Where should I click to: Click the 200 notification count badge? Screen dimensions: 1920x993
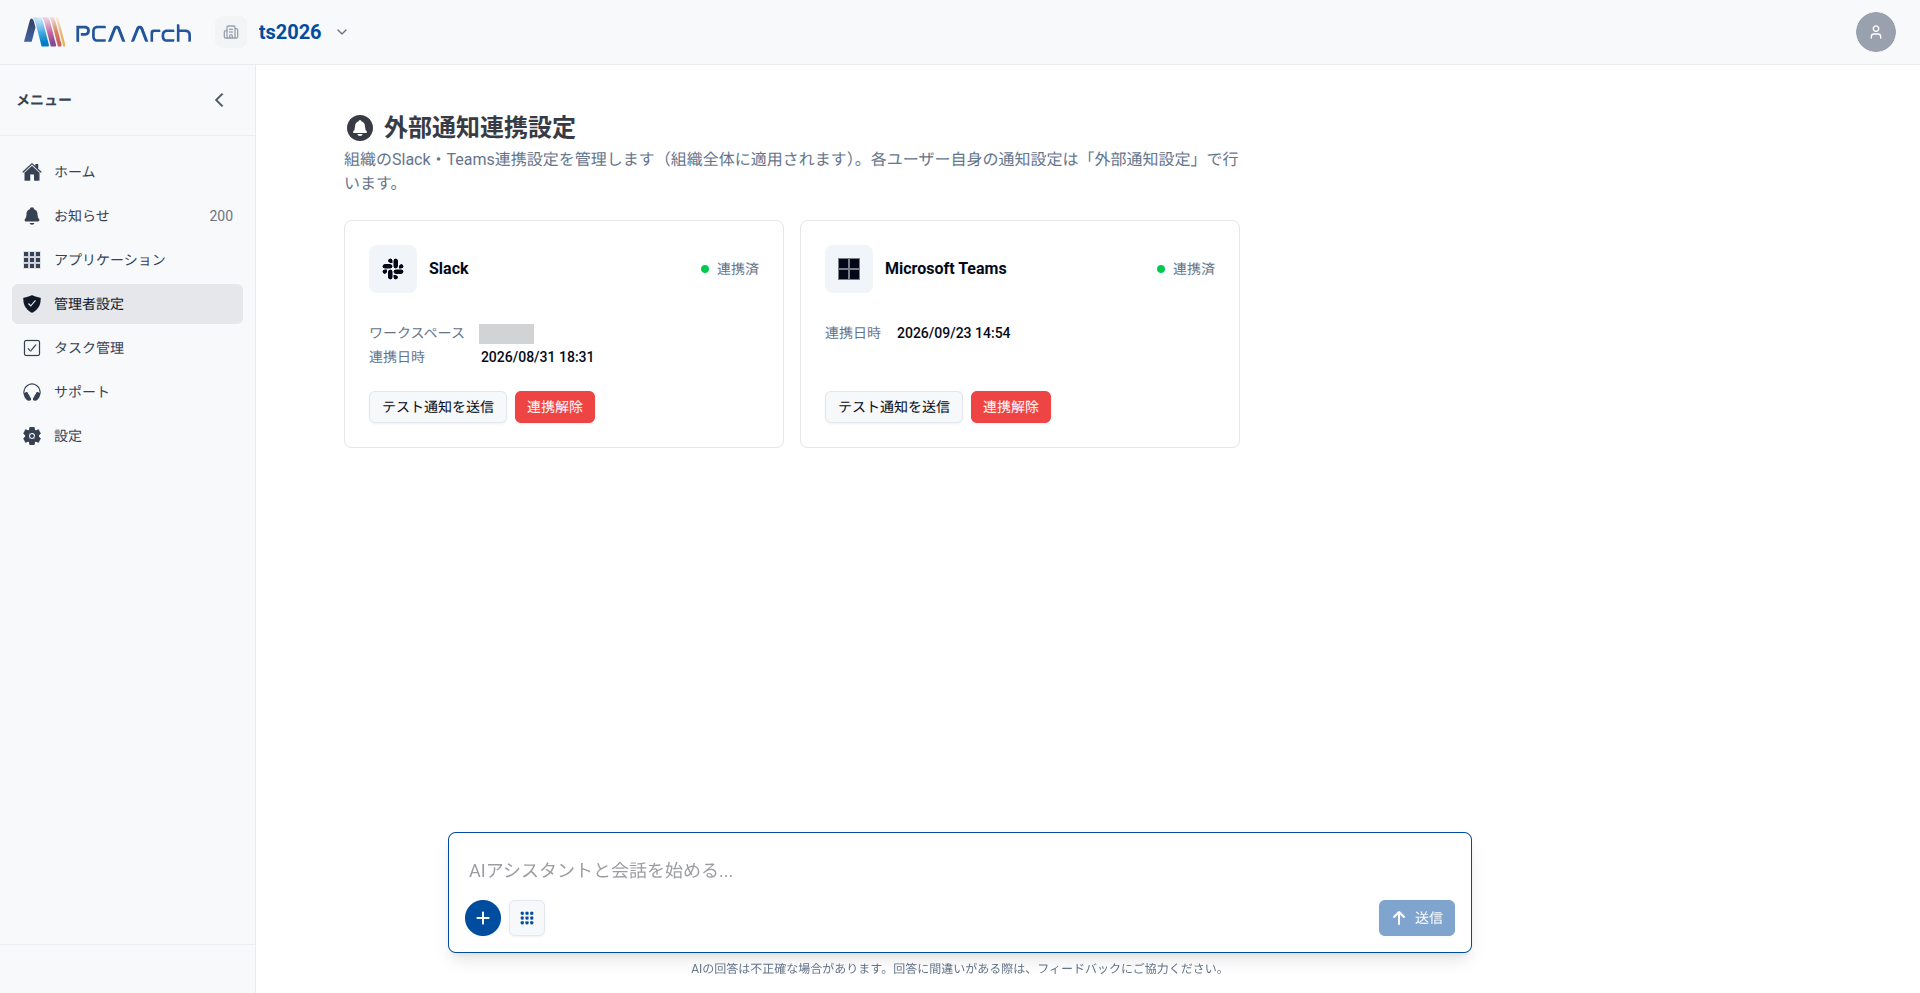click(x=221, y=216)
